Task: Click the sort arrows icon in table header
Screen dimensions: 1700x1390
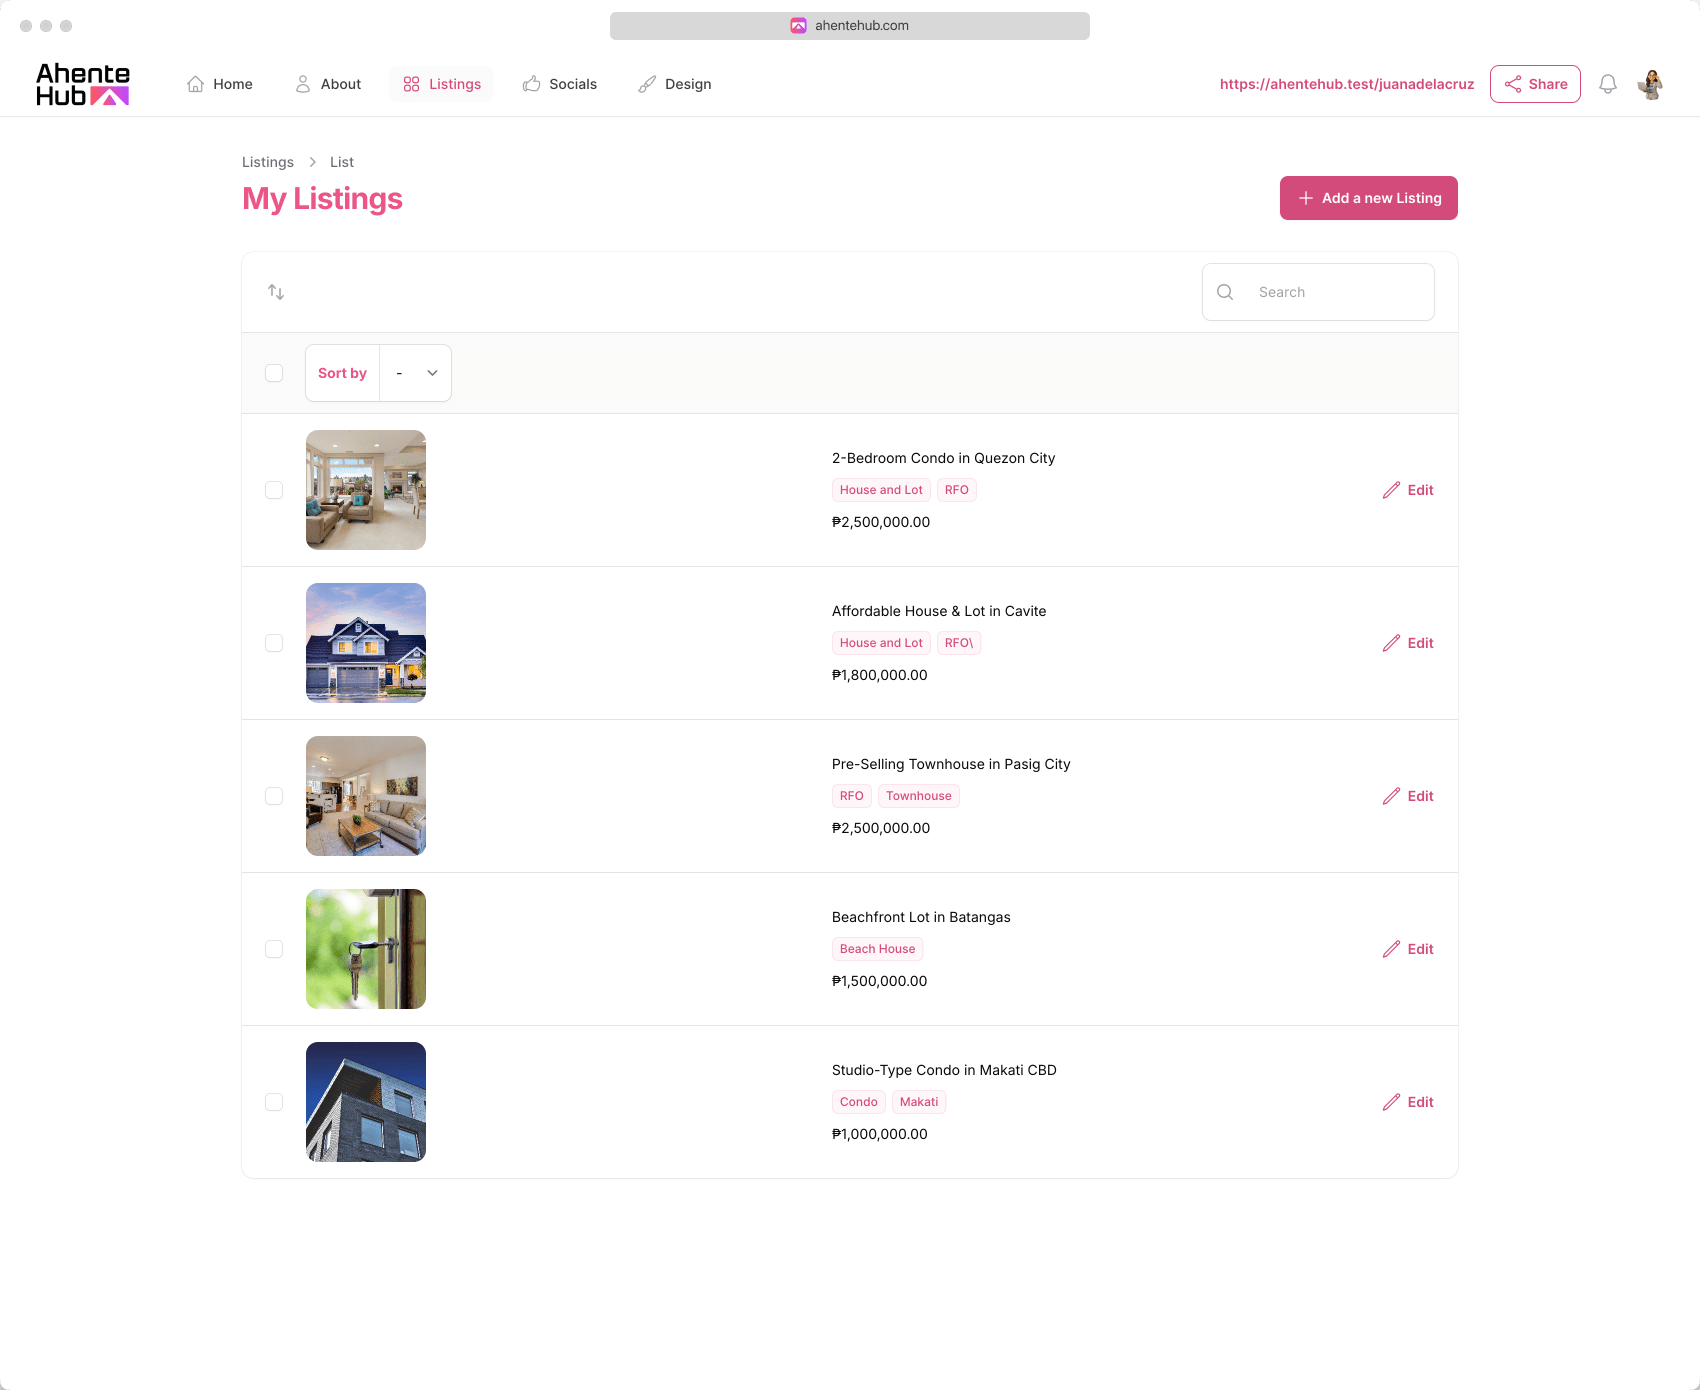Action: coord(276,292)
